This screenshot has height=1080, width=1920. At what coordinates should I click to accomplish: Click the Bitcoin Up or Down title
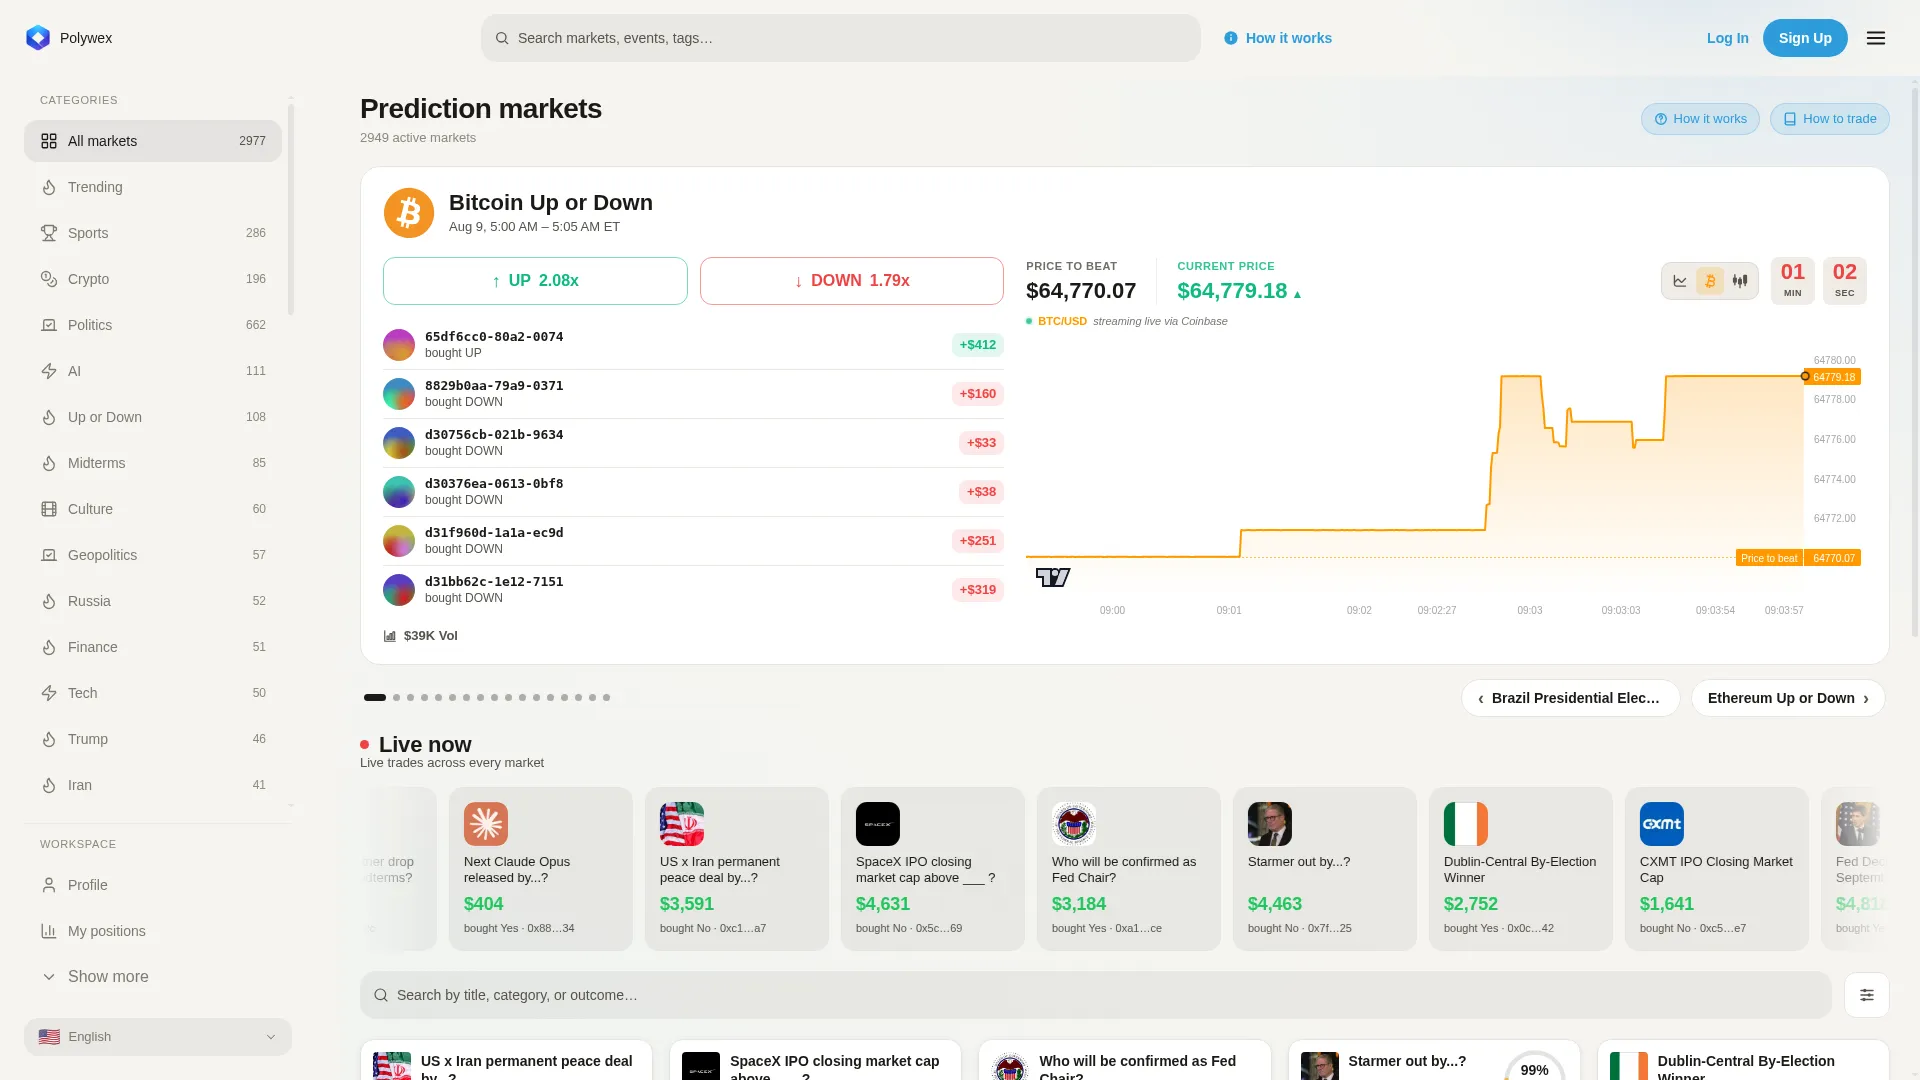click(551, 203)
